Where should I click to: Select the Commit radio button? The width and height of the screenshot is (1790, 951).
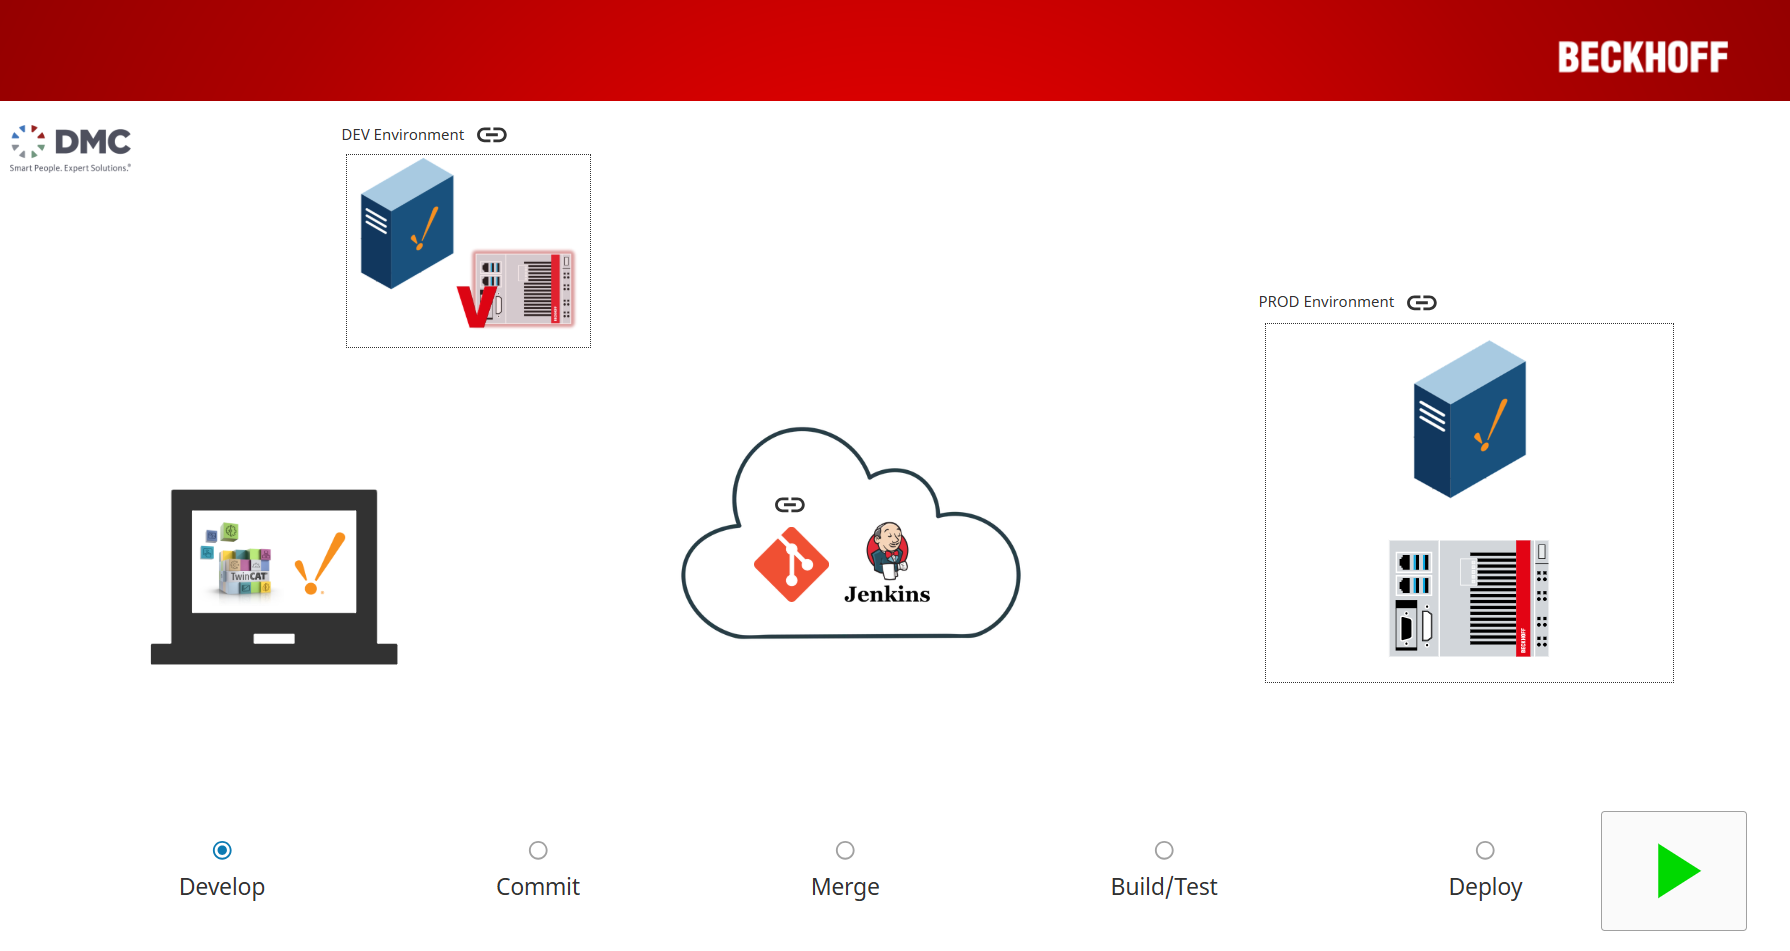click(x=538, y=850)
